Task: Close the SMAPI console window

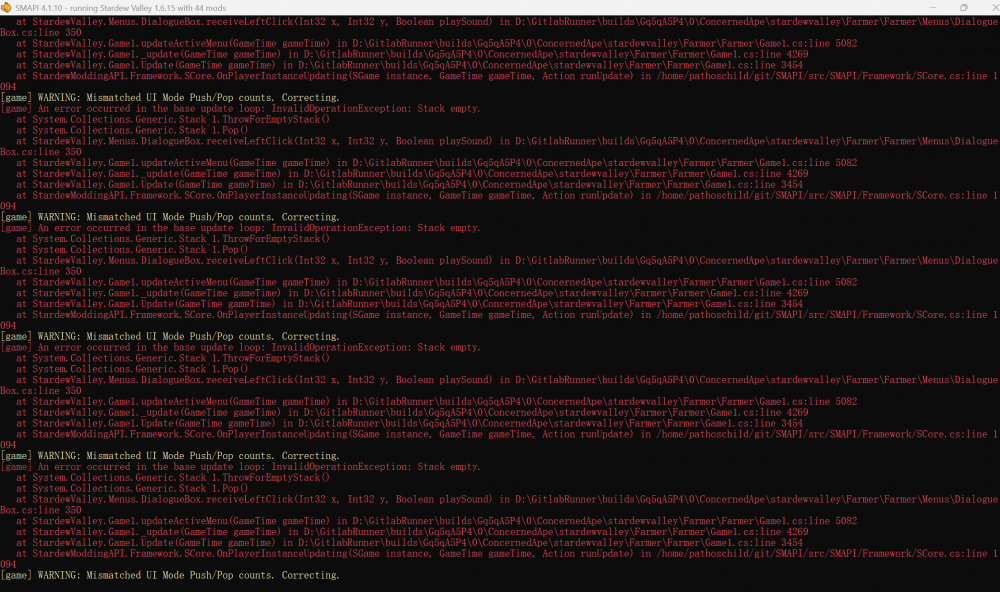Action: [989, 7]
